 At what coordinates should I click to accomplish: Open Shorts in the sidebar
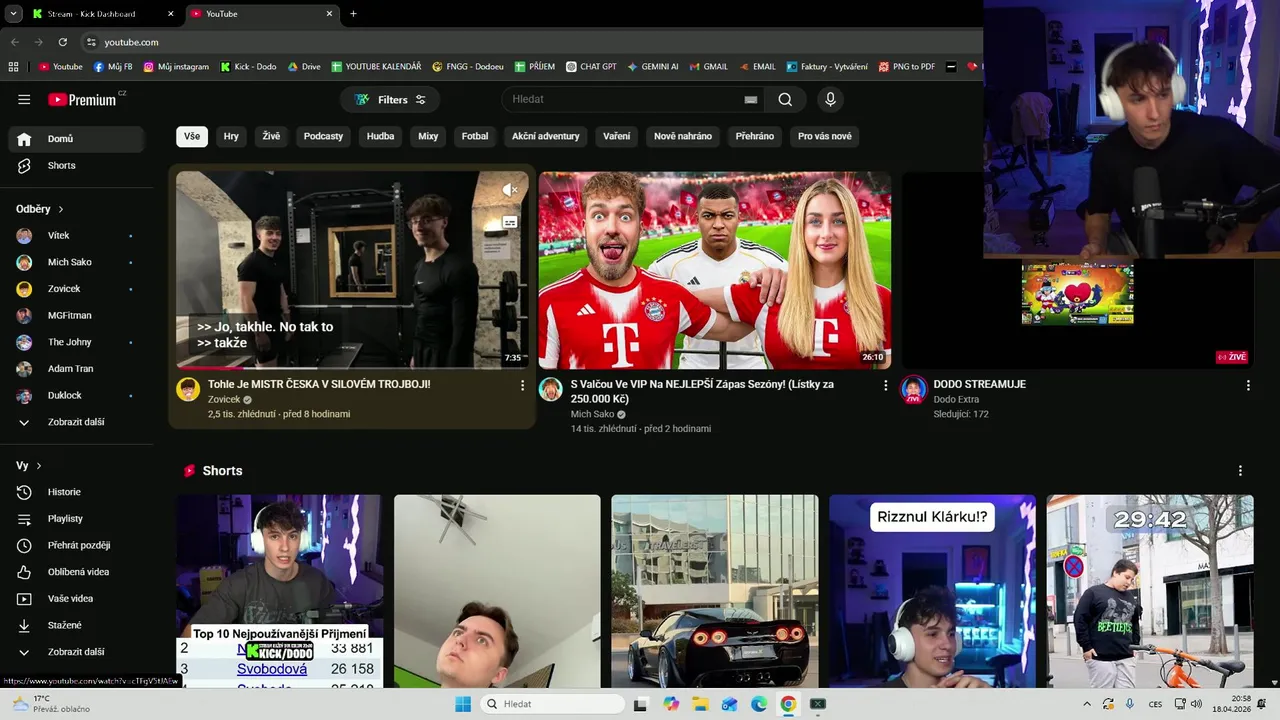(x=77, y=165)
